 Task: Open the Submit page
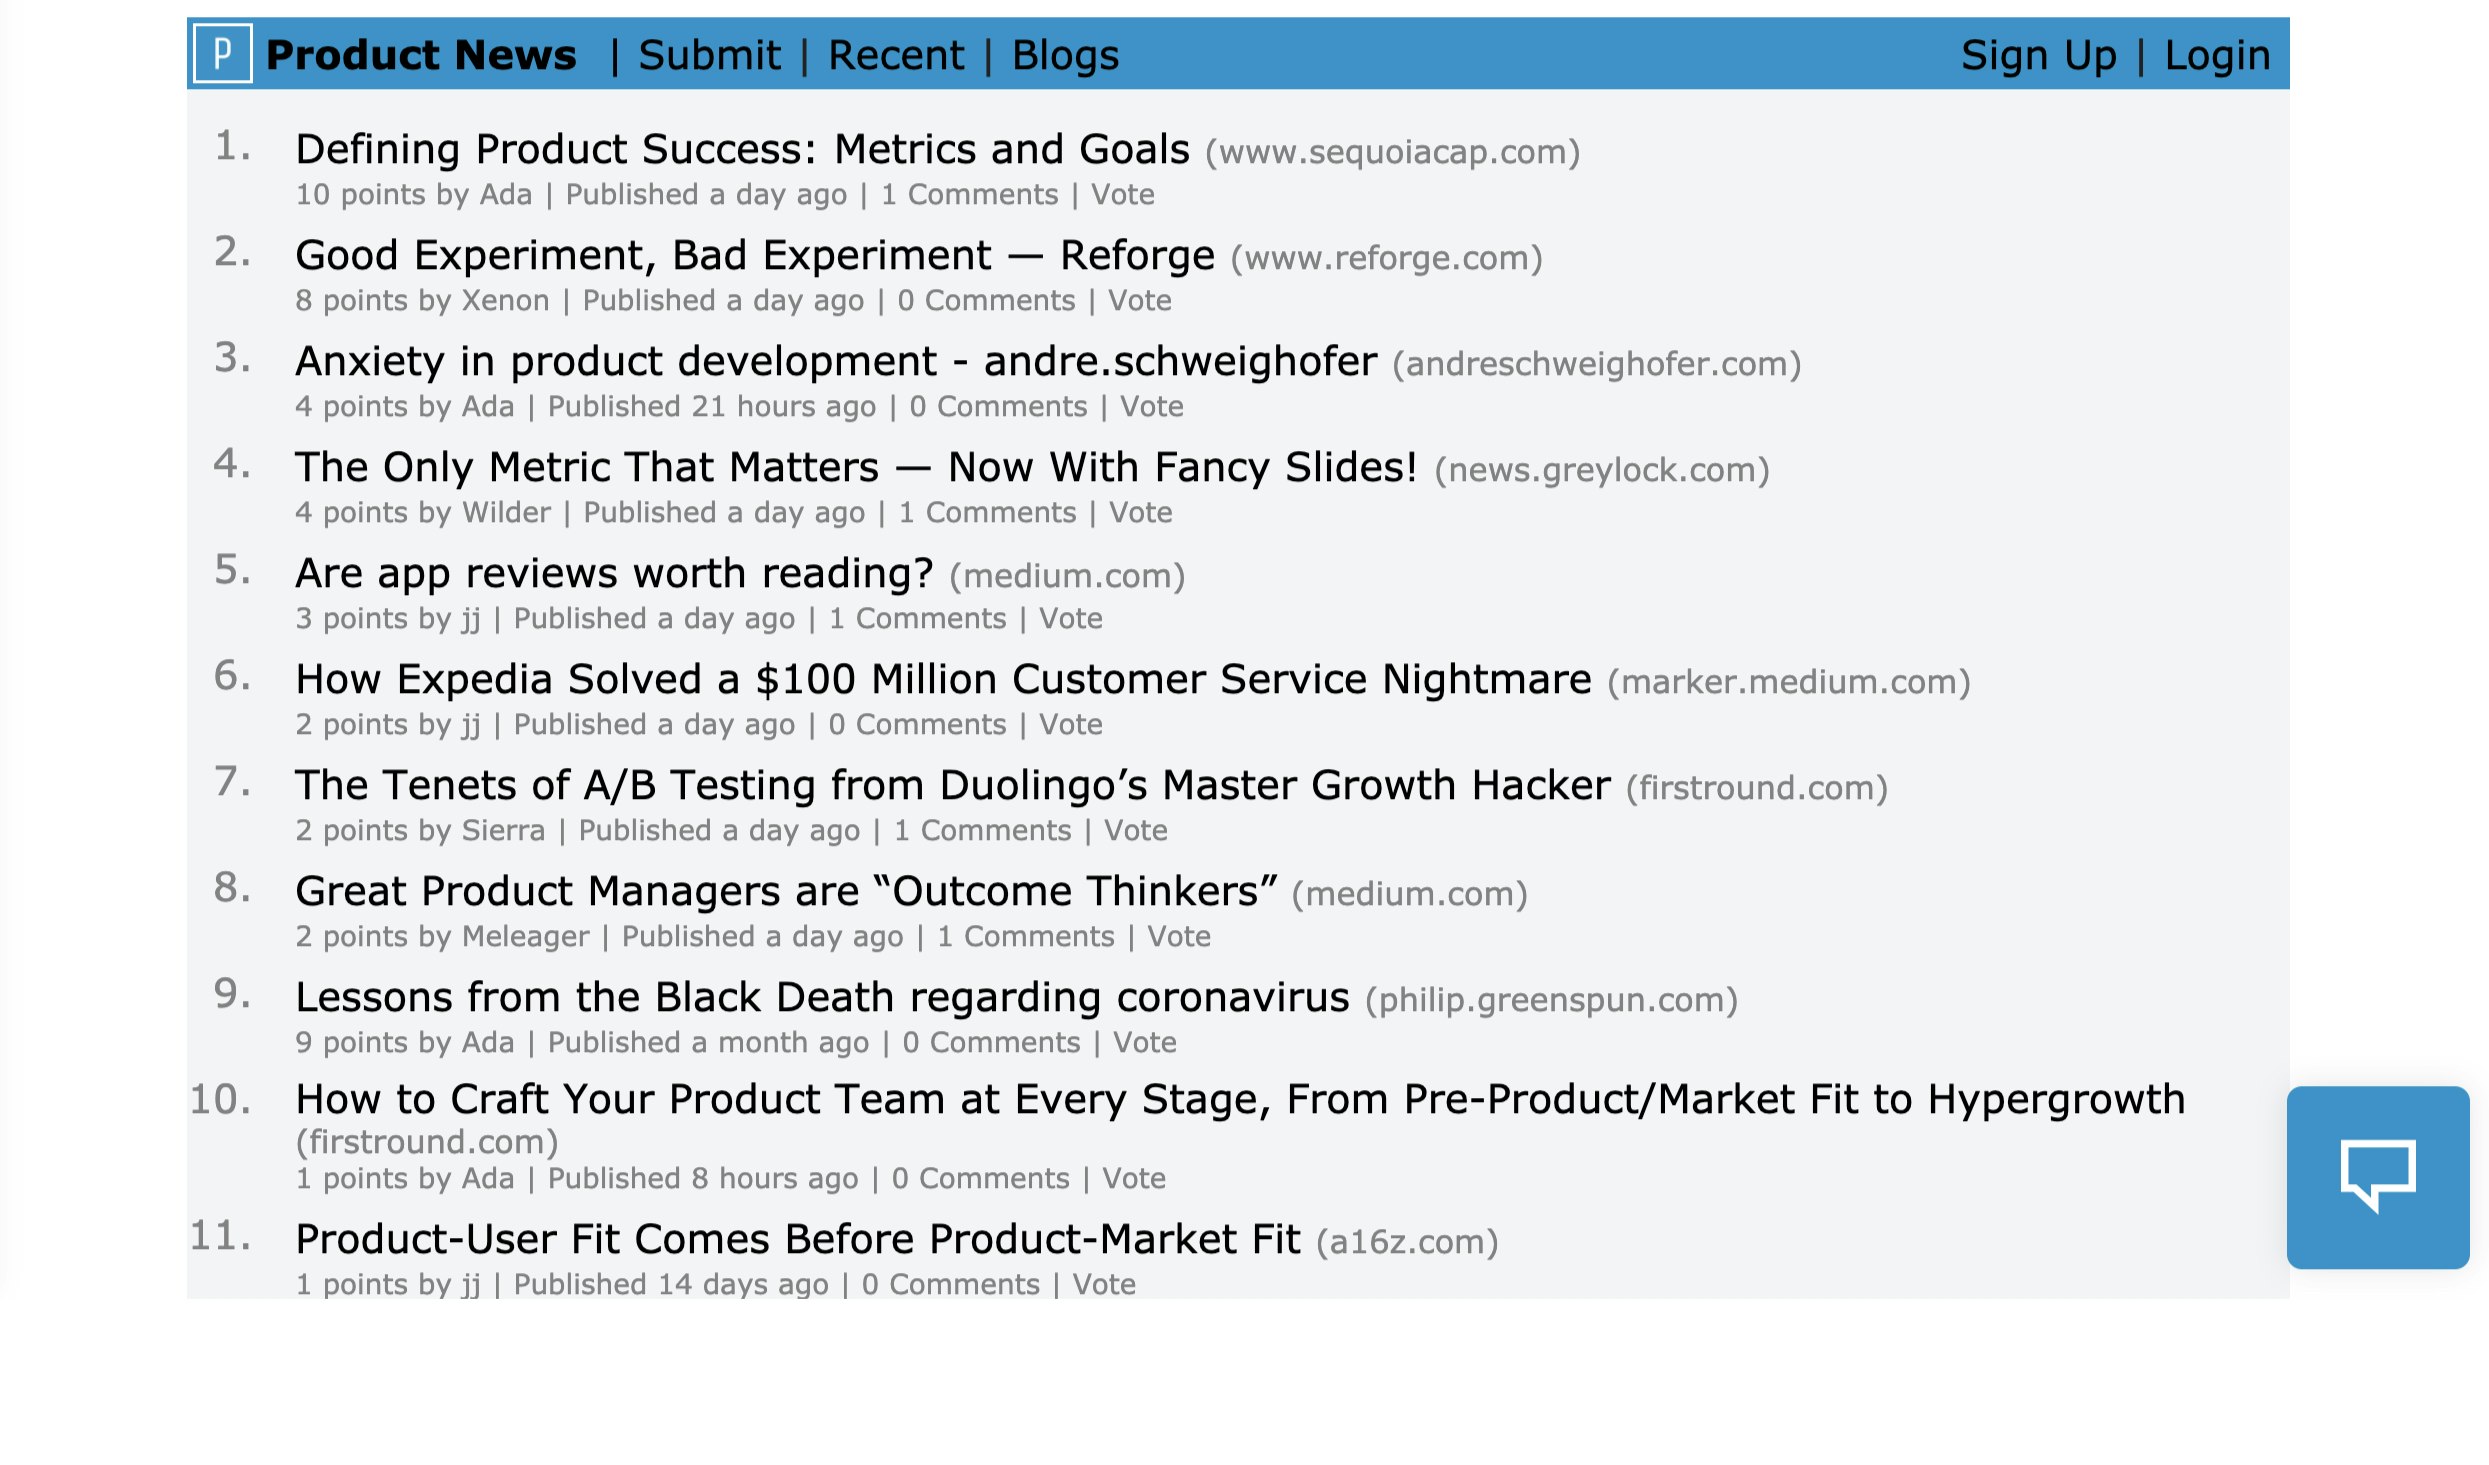pyautogui.click(x=709, y=55)
